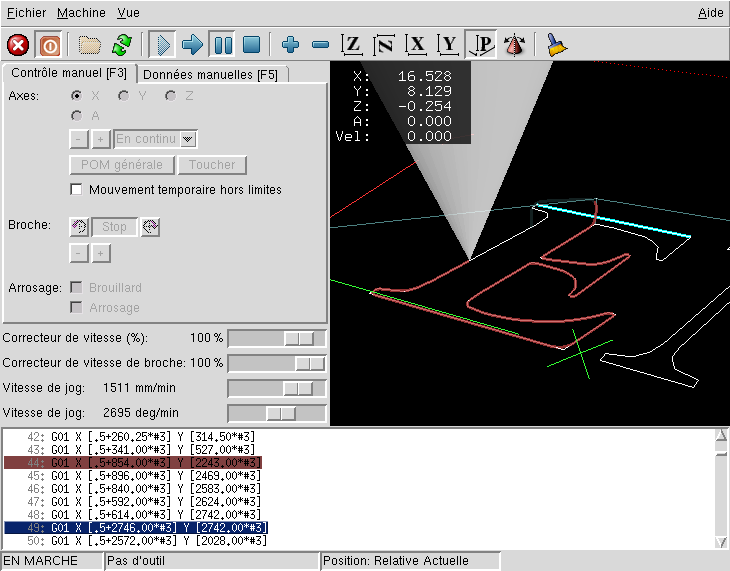Select G-code line 45 in listing
This screenshot has width=730, height=571.
coord(150,476)
